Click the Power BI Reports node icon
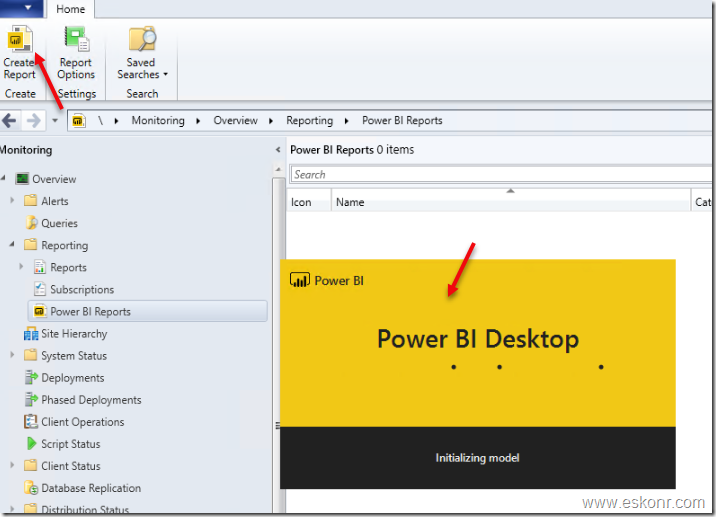Screen dimensions: 716x517 40,311
